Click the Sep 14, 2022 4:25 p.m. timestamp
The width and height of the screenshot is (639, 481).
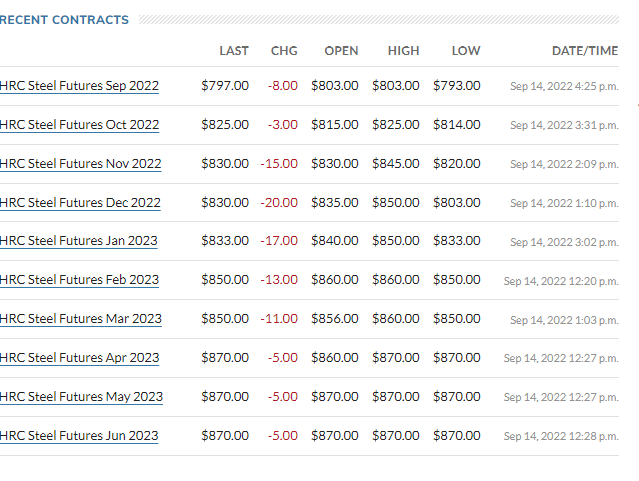(x=564, y=87)
